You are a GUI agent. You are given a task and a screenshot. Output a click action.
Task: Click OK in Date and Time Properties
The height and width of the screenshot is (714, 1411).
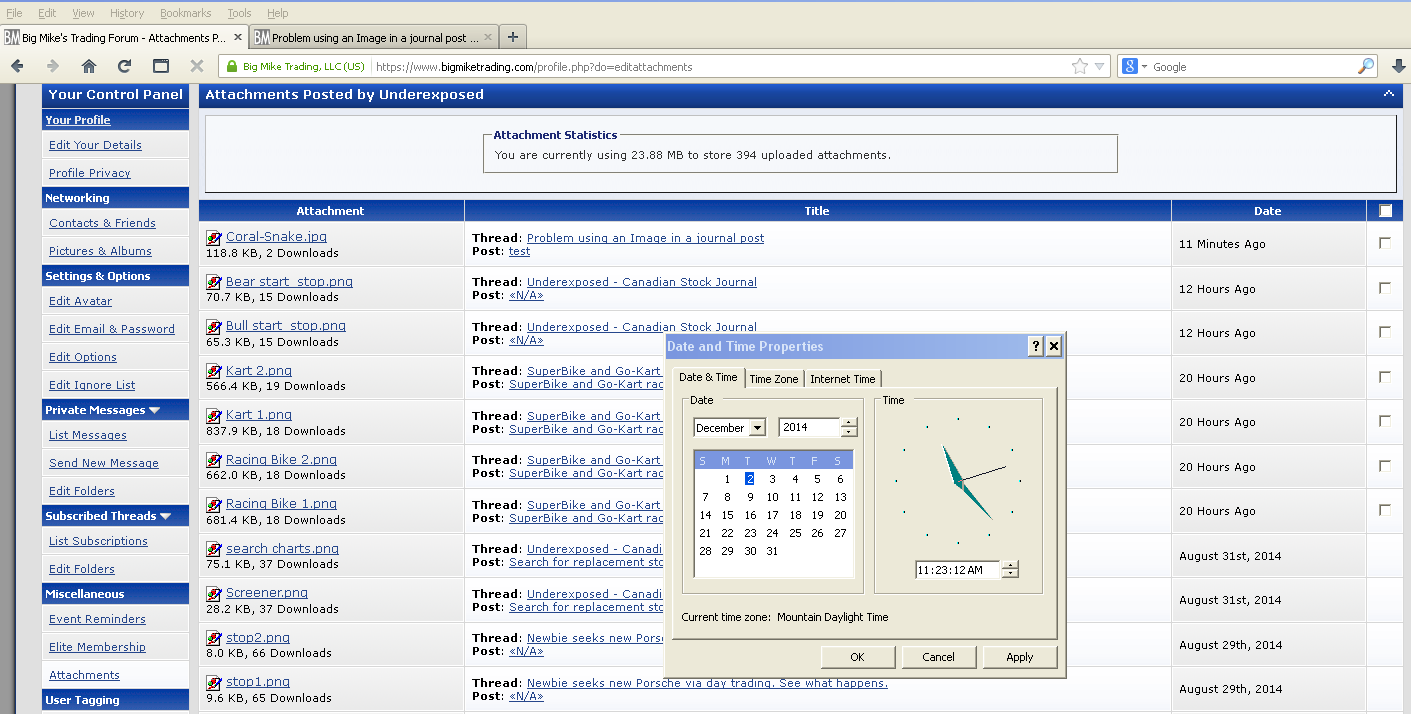coord(857,657)
